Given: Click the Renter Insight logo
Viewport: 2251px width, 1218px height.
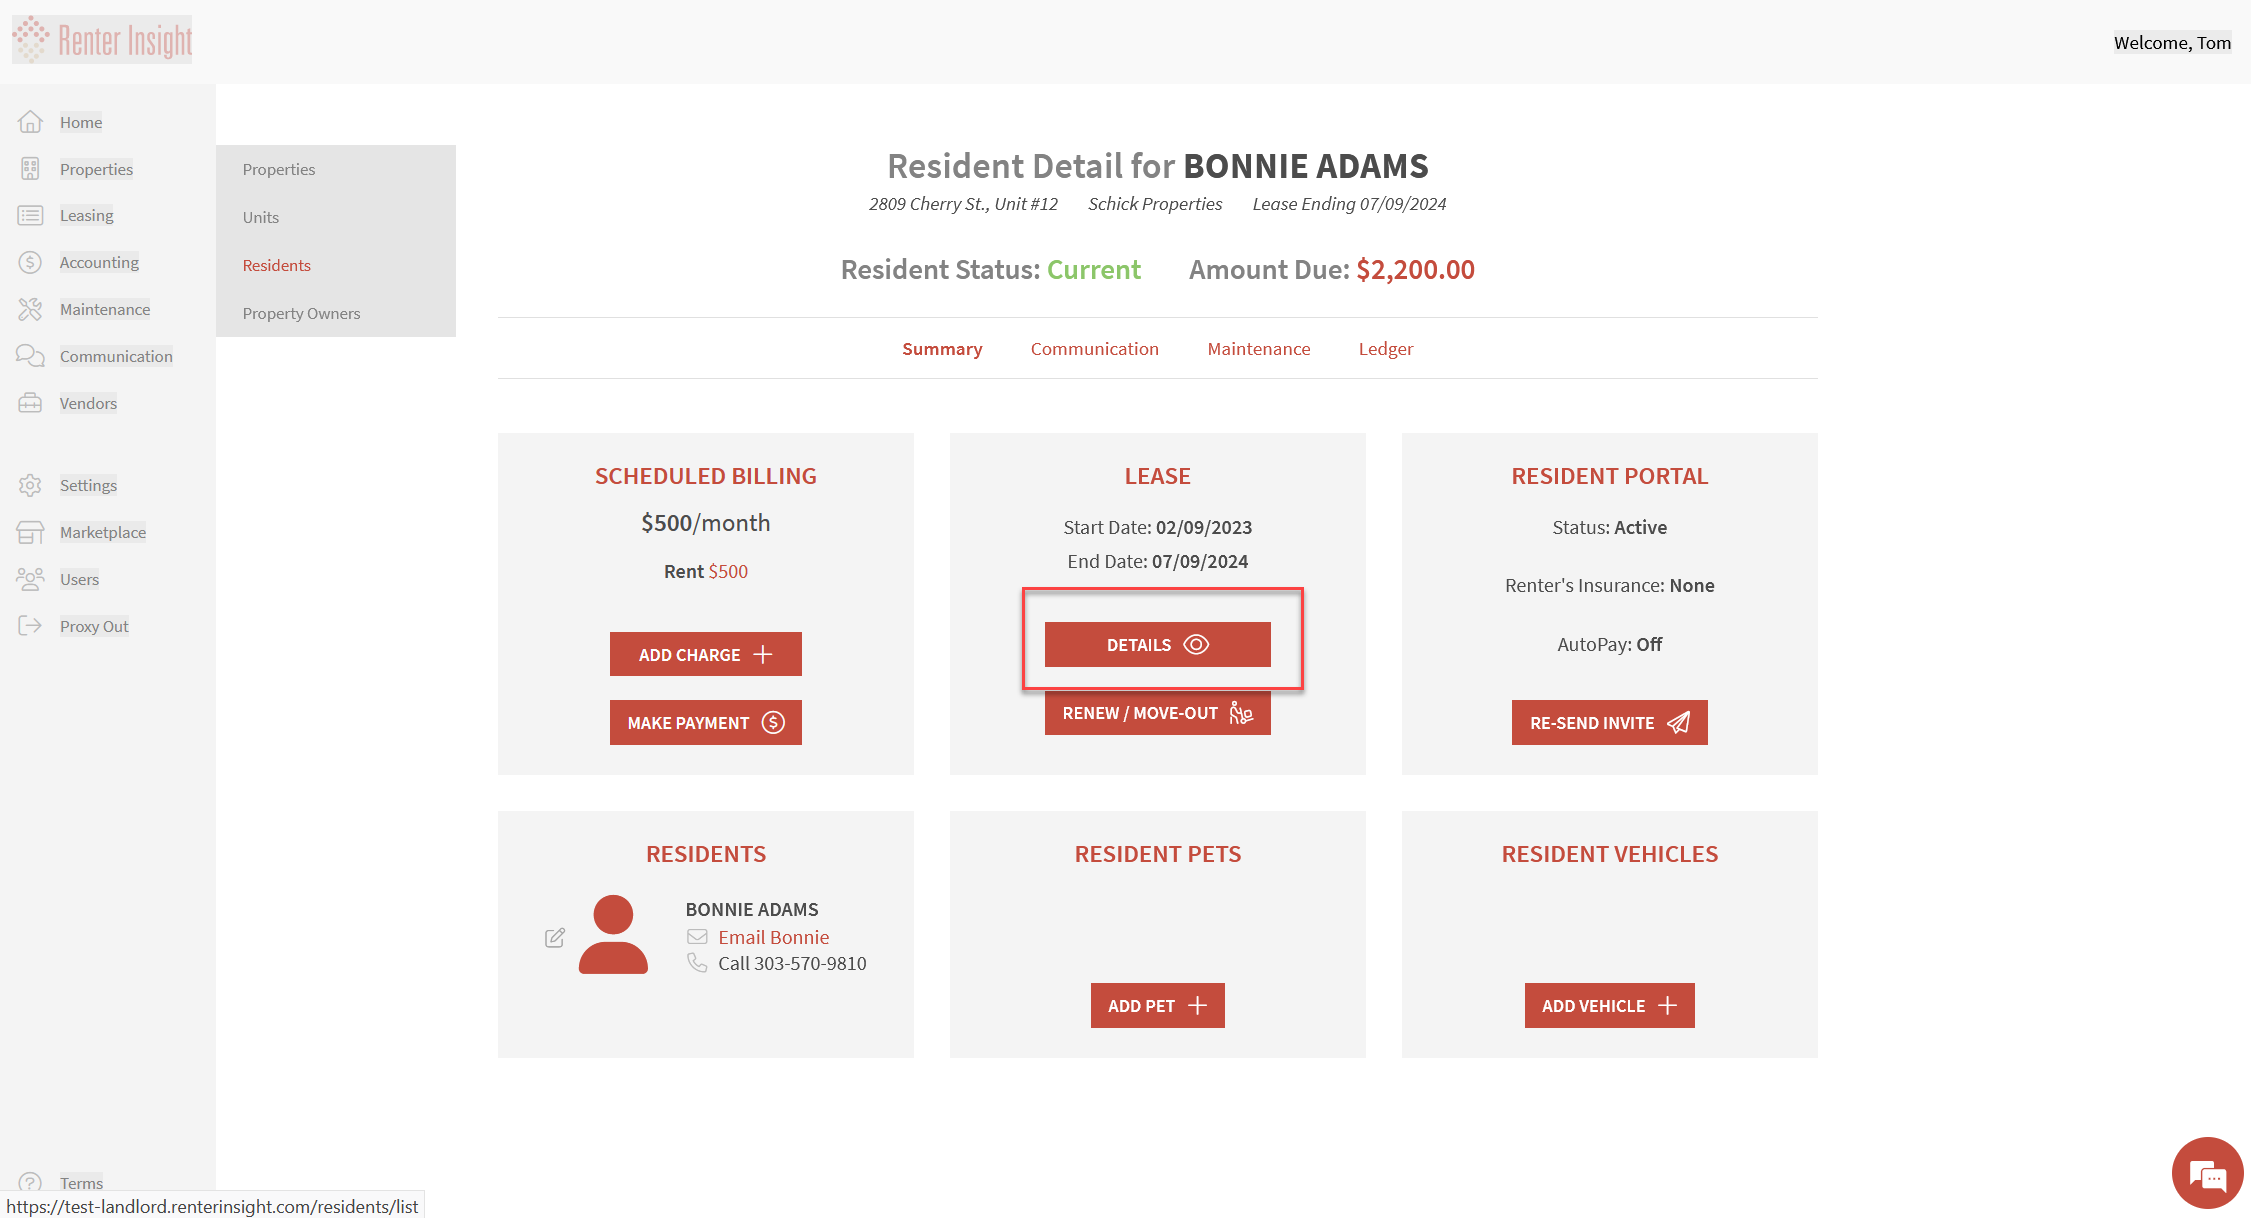Looking at the screenshot, I should 102,40.
